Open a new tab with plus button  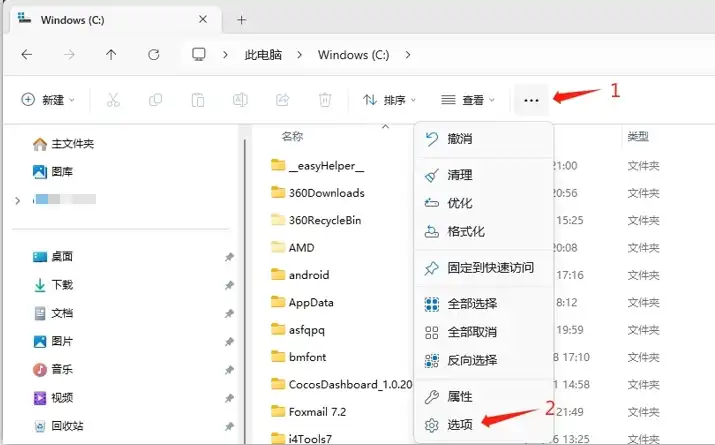pos(242,20)
